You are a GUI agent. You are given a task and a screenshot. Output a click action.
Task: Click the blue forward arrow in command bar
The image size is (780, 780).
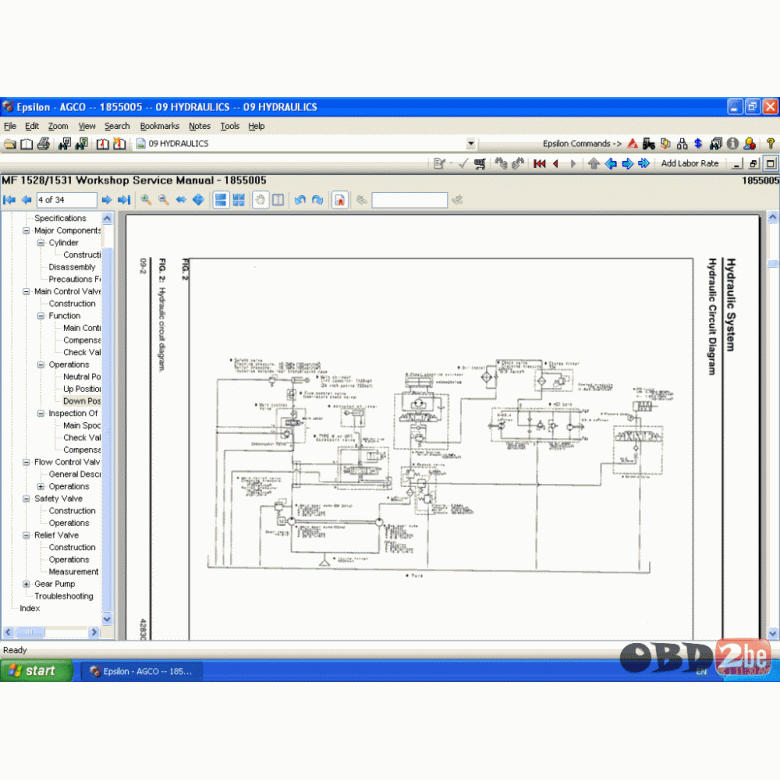(x=627, y=163)
